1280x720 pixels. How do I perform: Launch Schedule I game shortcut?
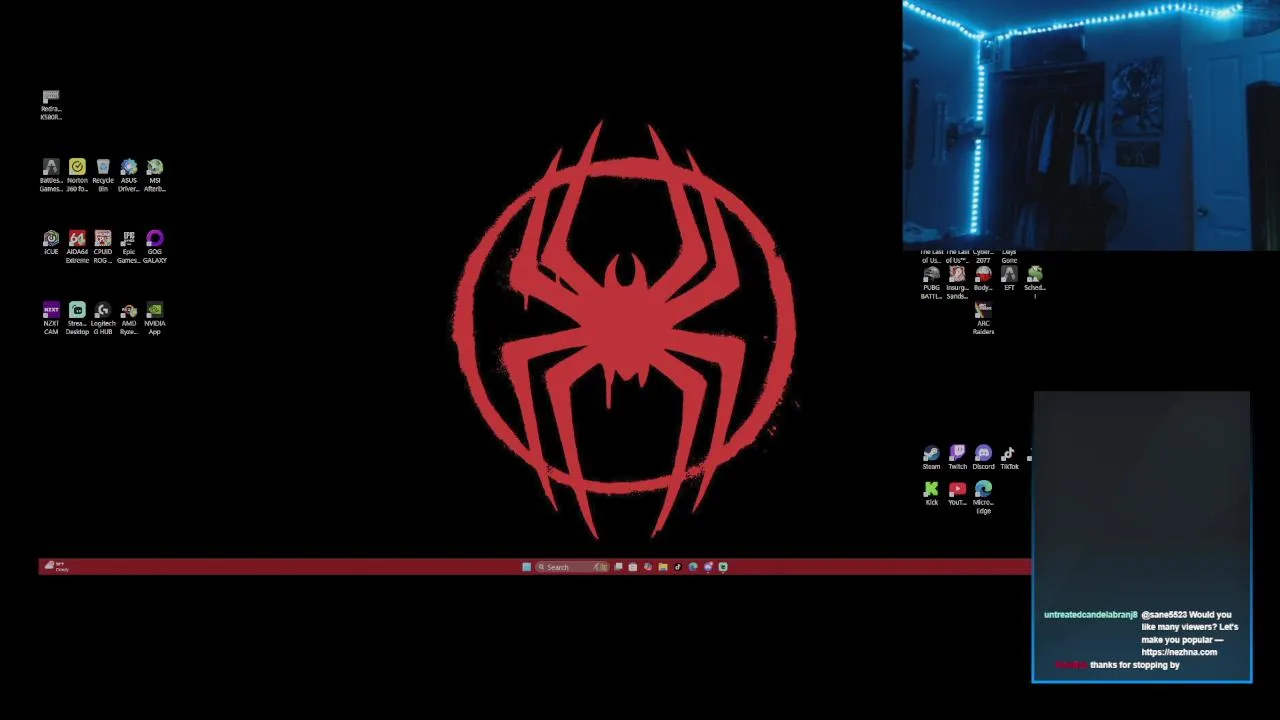tap(1035, 282)
